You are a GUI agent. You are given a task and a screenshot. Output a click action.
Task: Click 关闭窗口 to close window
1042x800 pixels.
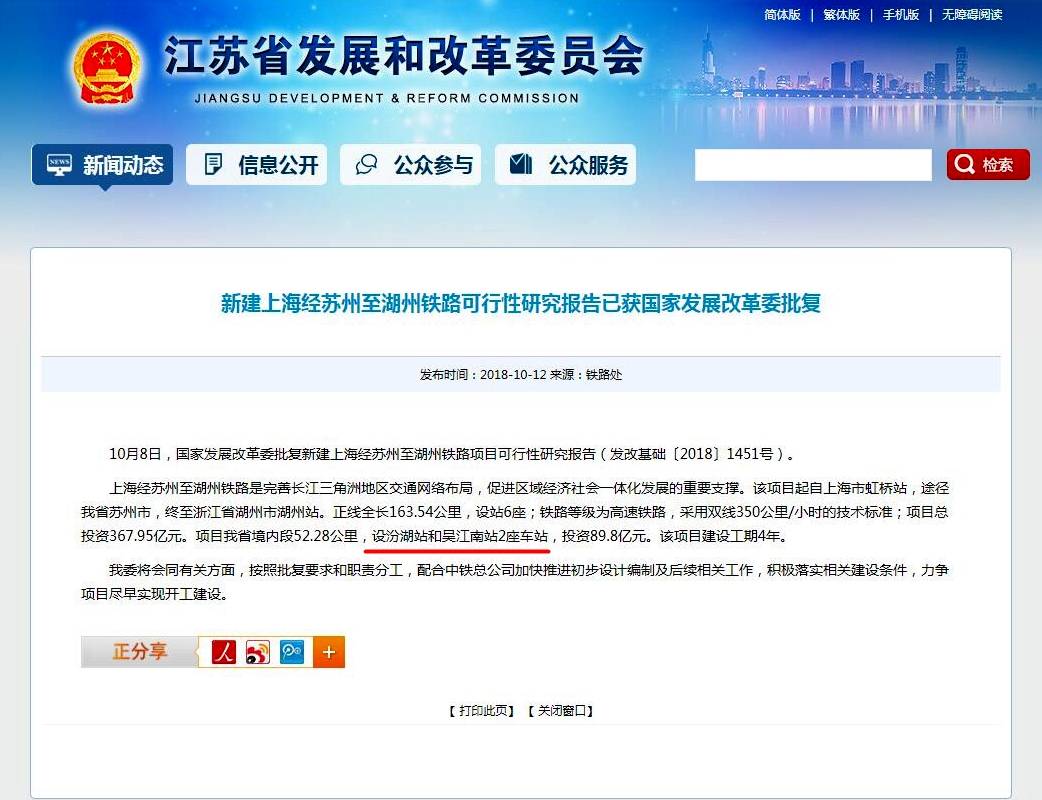(560, 711)
